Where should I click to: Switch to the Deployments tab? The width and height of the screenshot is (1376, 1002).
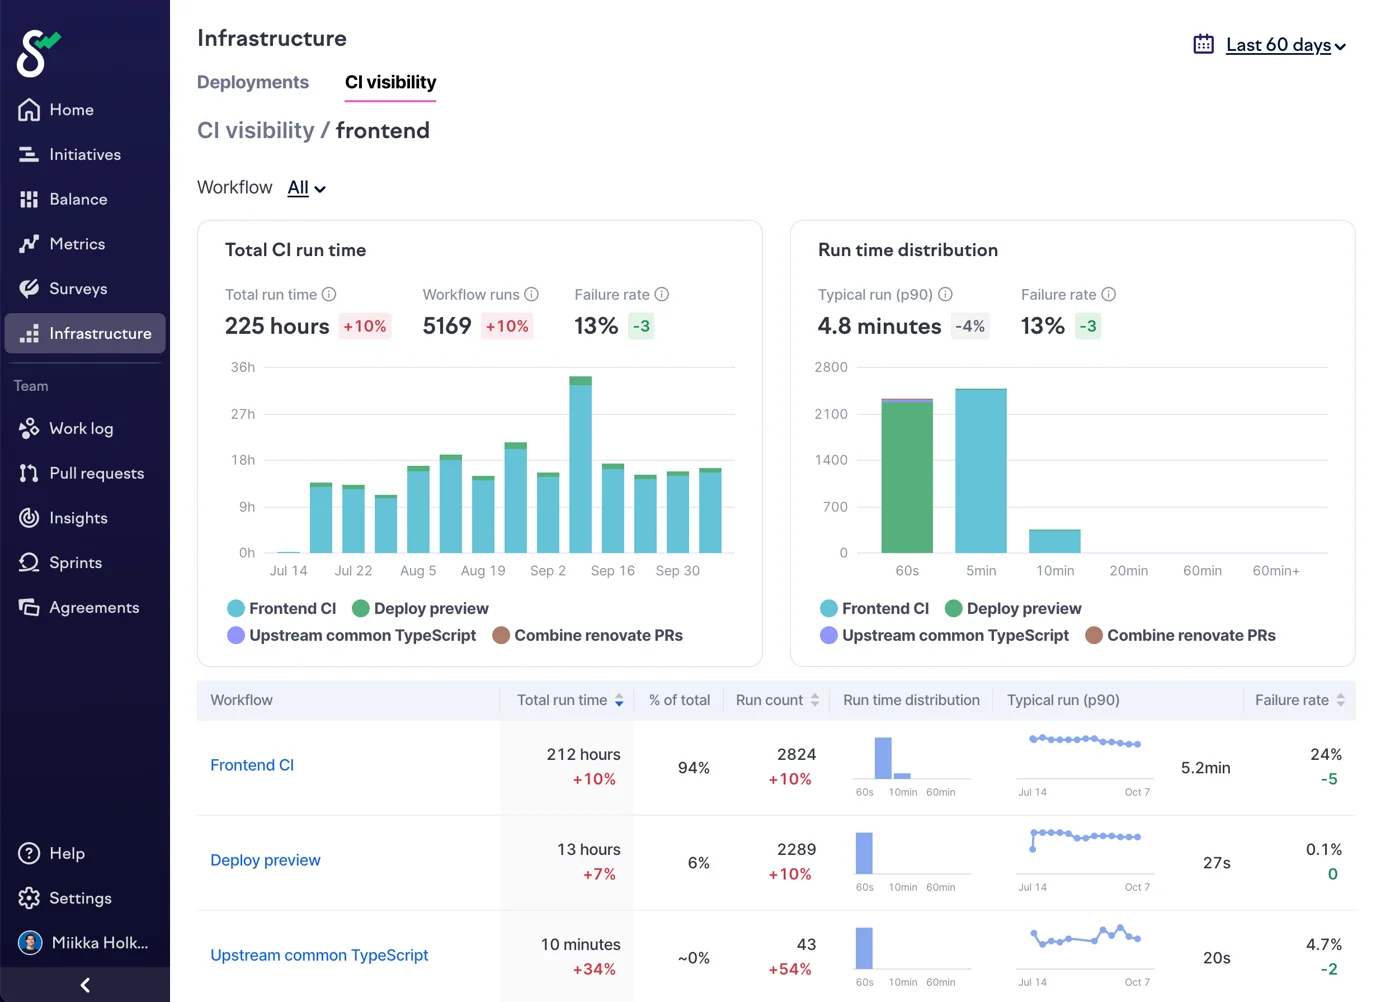click(253, 82)
